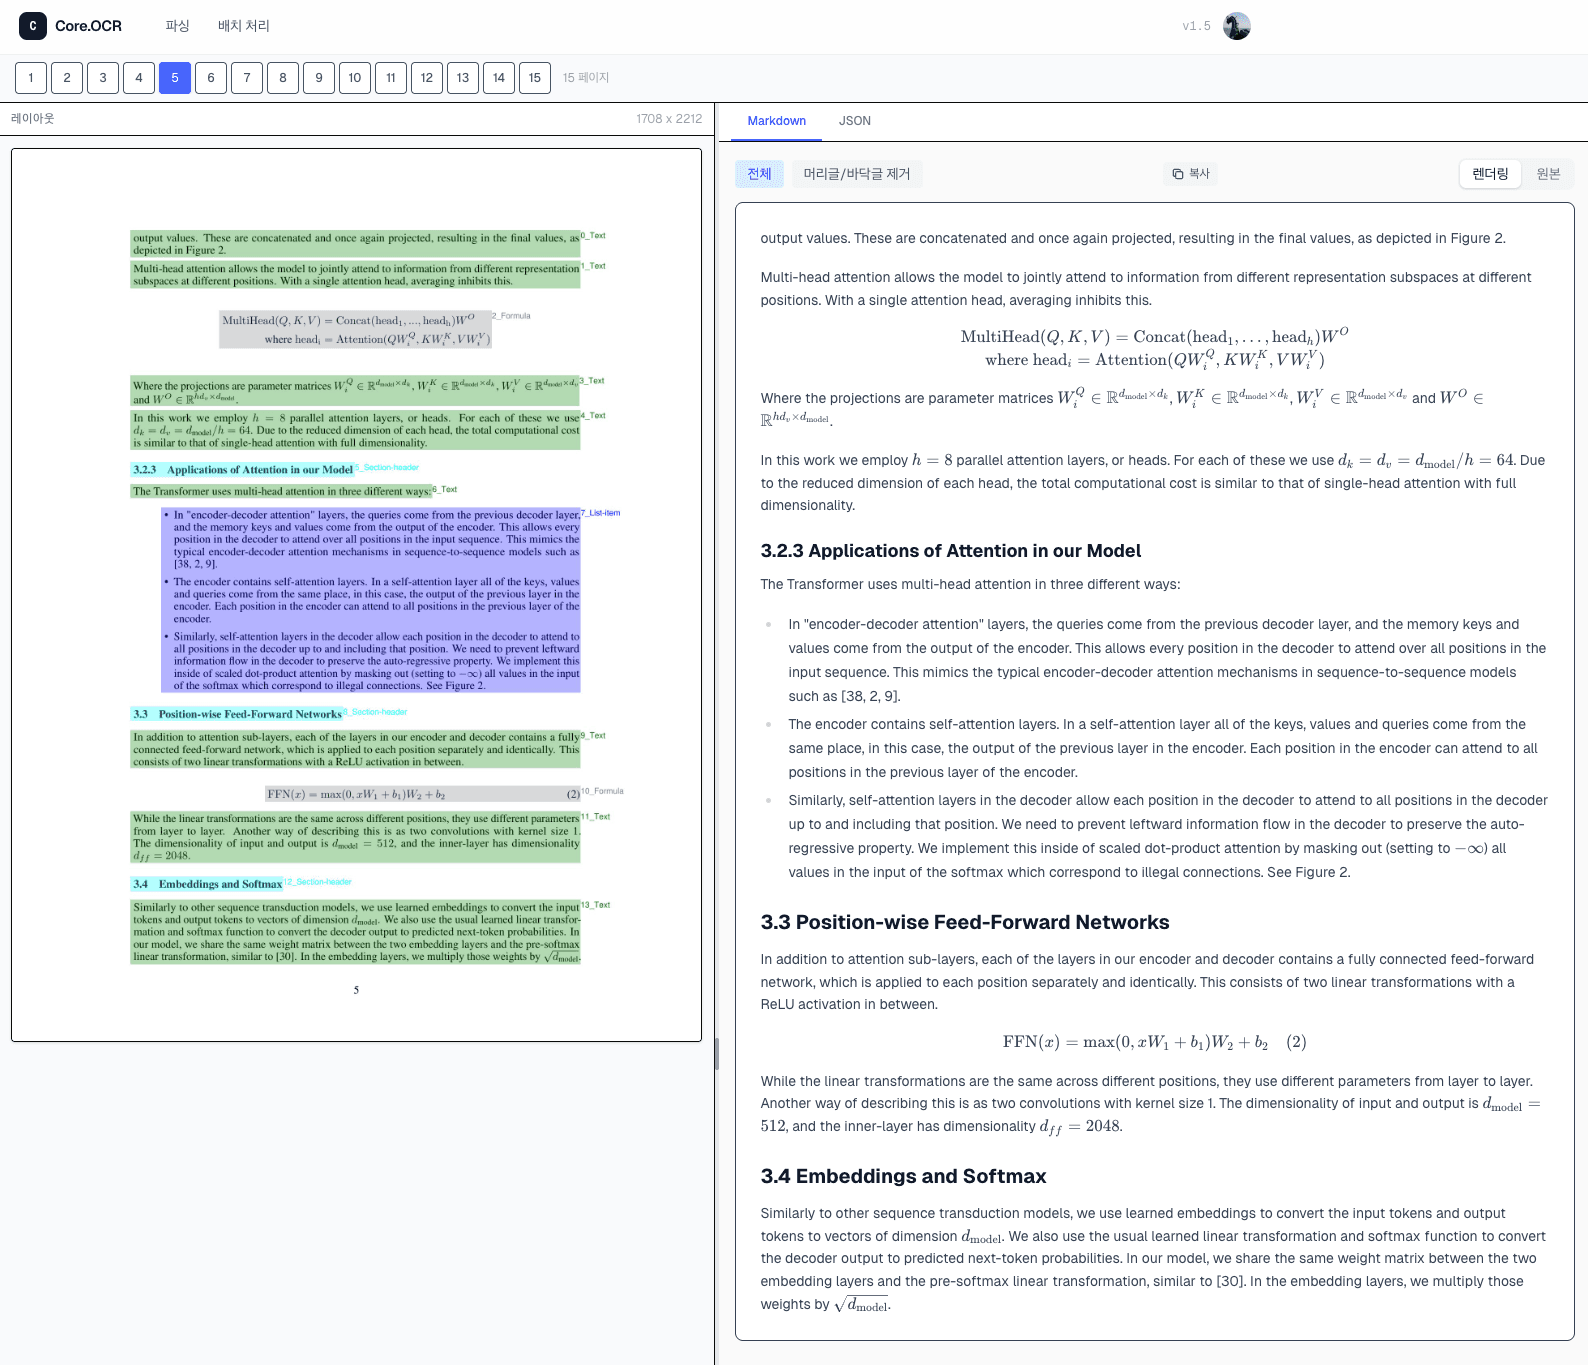
Task: Click the MultiHead formula region in layout
Action: (x=355, y=329)
